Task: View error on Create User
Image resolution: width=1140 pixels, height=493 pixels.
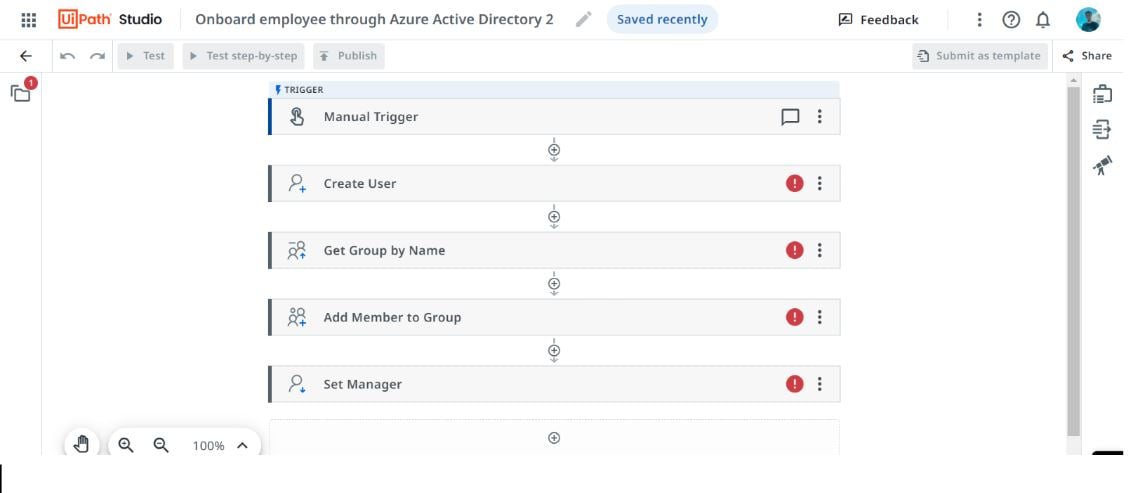Action: pyautogui.click(x=795, y=183)
